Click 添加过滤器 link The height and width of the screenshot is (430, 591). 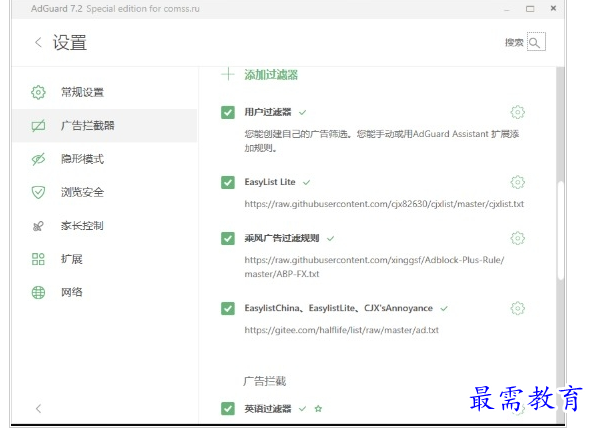coord(271,75)
